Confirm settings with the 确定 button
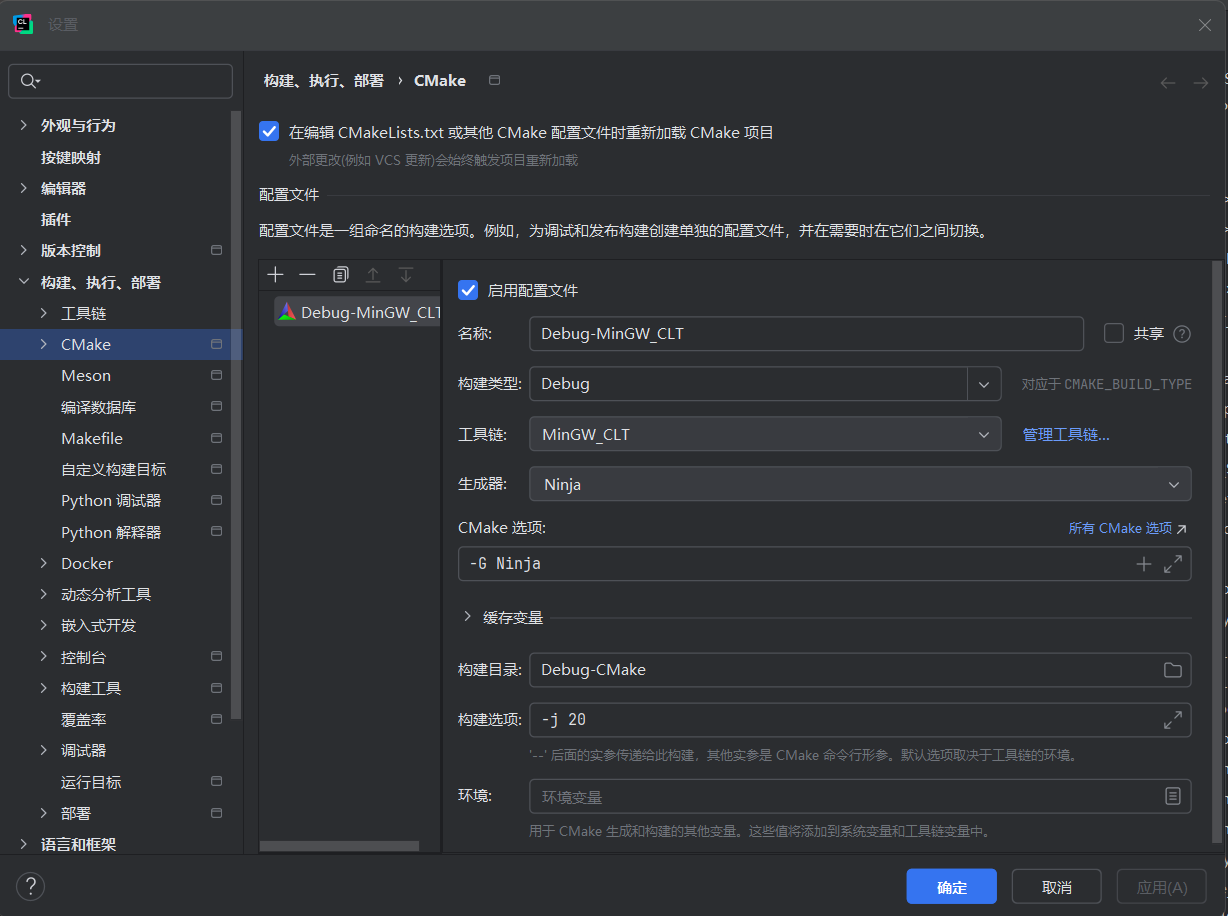This screenshot has width=1228, height=916. click(x=951, y=886)
